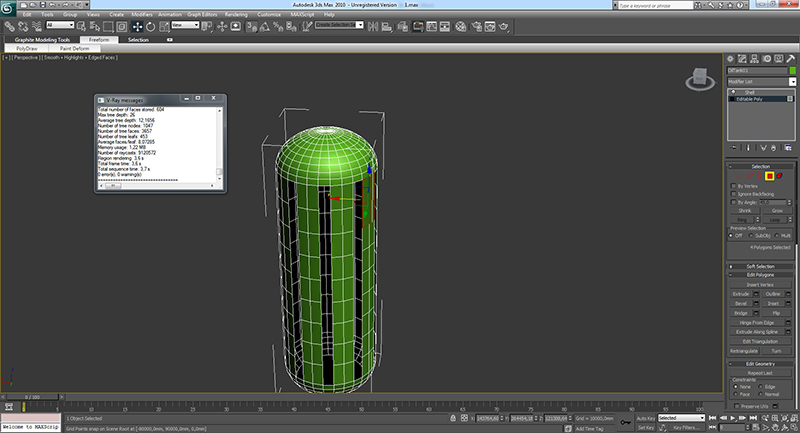Open the selection filter All dropdown
Screen dimensions: 800x433
pyautogui.click(x=60, y=25)
